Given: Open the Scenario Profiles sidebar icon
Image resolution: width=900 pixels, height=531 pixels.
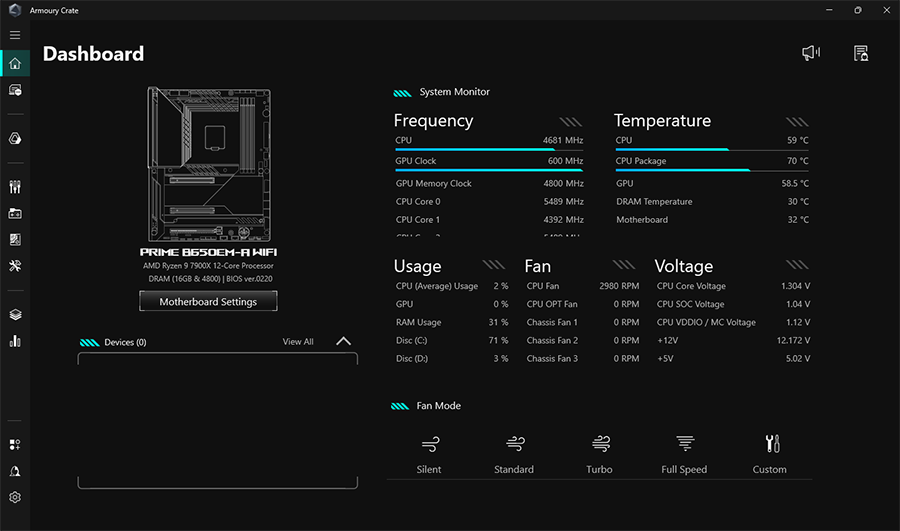Looking at the screenshot, I should pyautogui.click(x=15, y=239).
